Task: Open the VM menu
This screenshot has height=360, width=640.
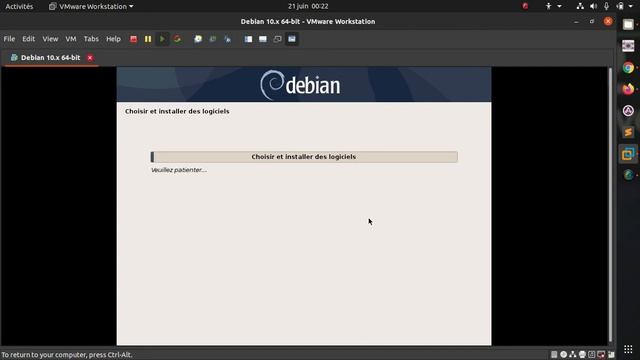Action: [71, 39]
